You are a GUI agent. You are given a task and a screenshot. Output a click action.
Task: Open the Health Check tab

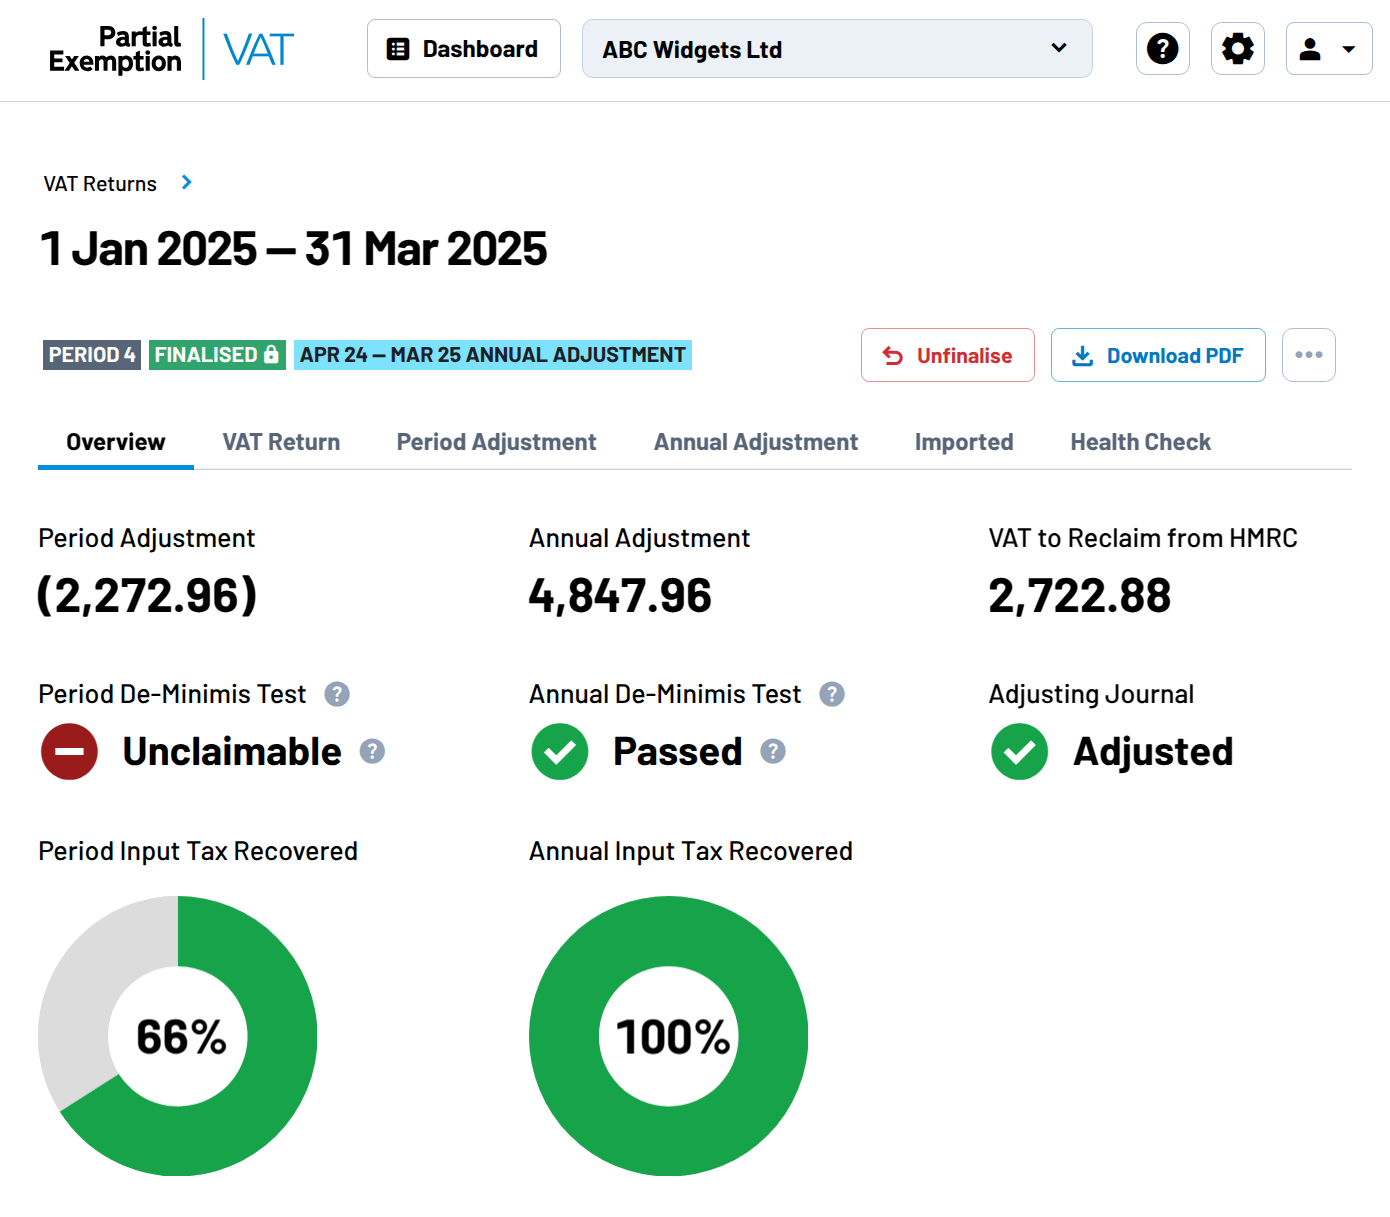(1140, 442)
